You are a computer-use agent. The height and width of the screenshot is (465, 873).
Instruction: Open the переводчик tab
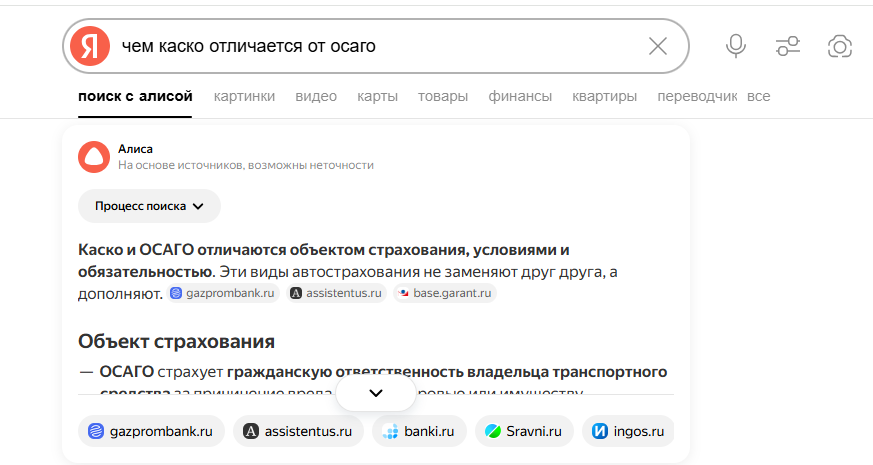[x=697, y=96]
